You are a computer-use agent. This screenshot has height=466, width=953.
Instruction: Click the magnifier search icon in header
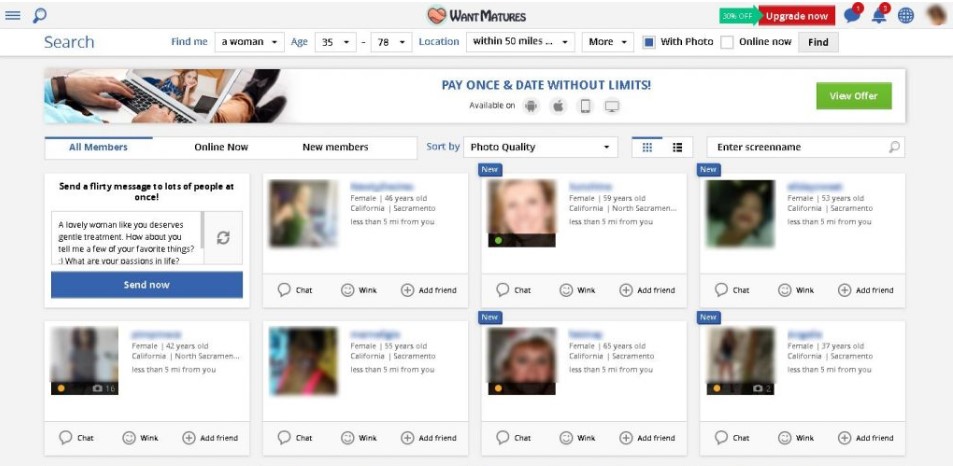point(40,15)
